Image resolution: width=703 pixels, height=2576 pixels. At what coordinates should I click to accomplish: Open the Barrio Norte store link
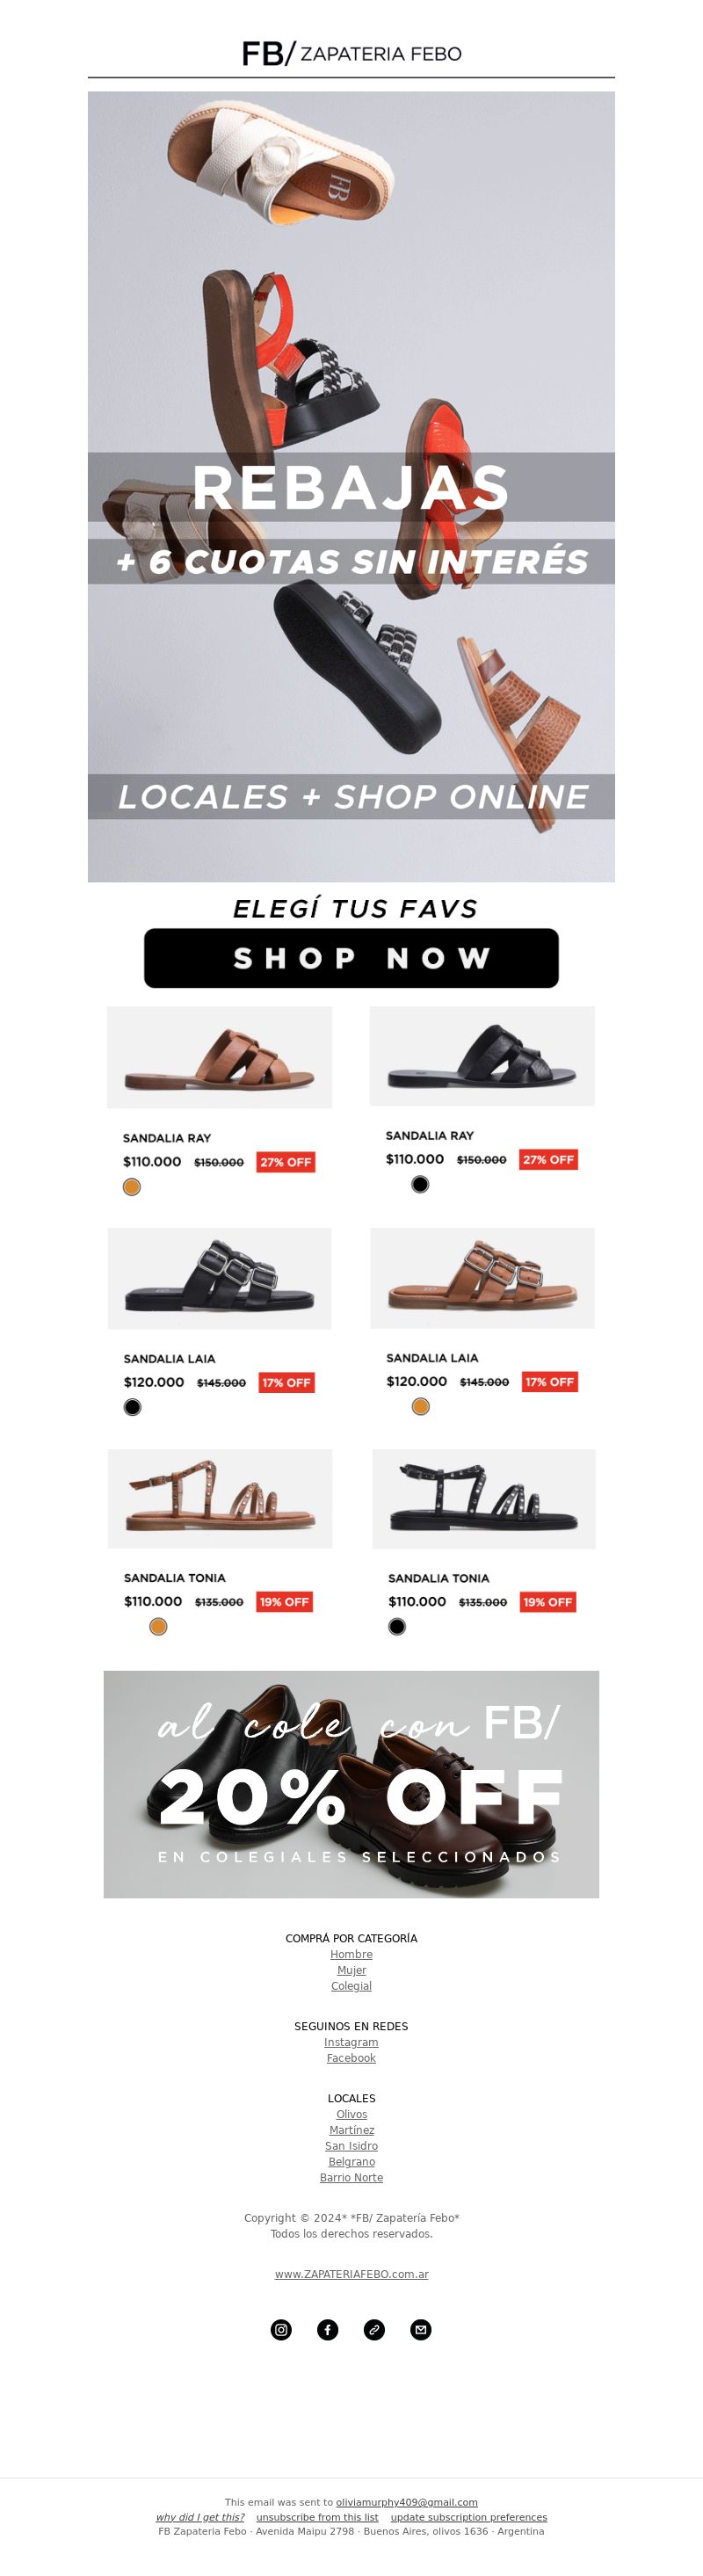pos(351,2178)
